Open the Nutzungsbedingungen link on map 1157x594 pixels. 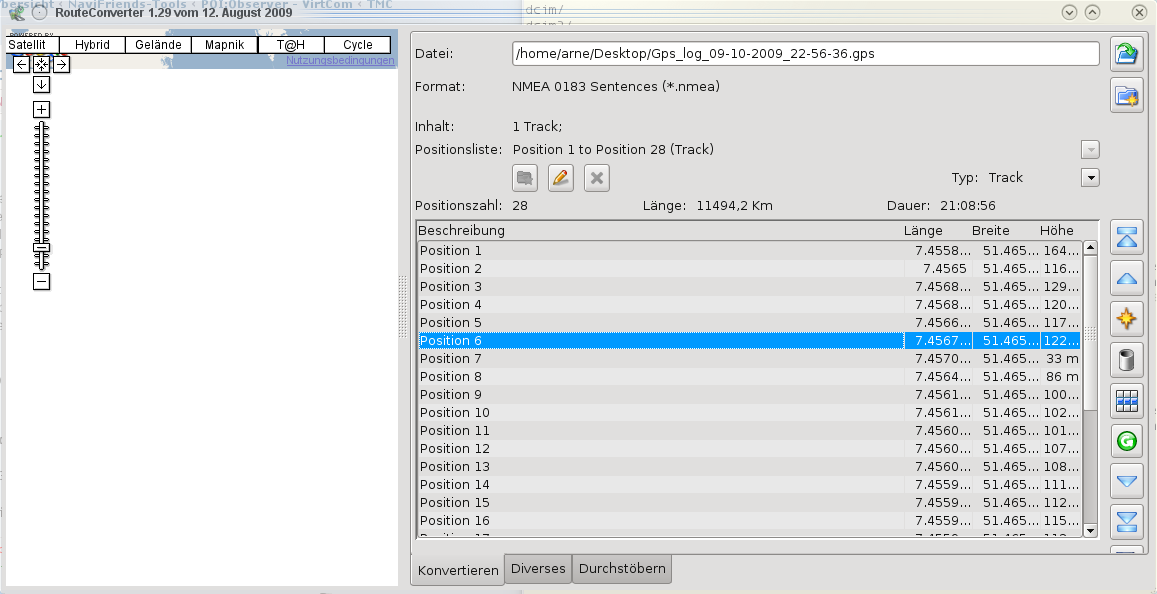pyautogui.click(x=340, y=61)
